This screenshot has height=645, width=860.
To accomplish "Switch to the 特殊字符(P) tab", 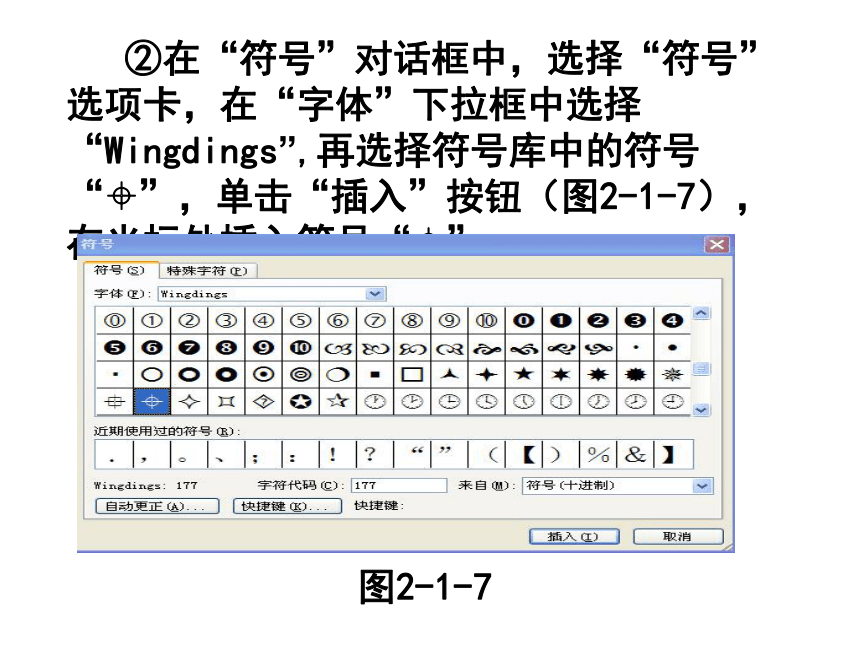I will (x=207, y=271).
